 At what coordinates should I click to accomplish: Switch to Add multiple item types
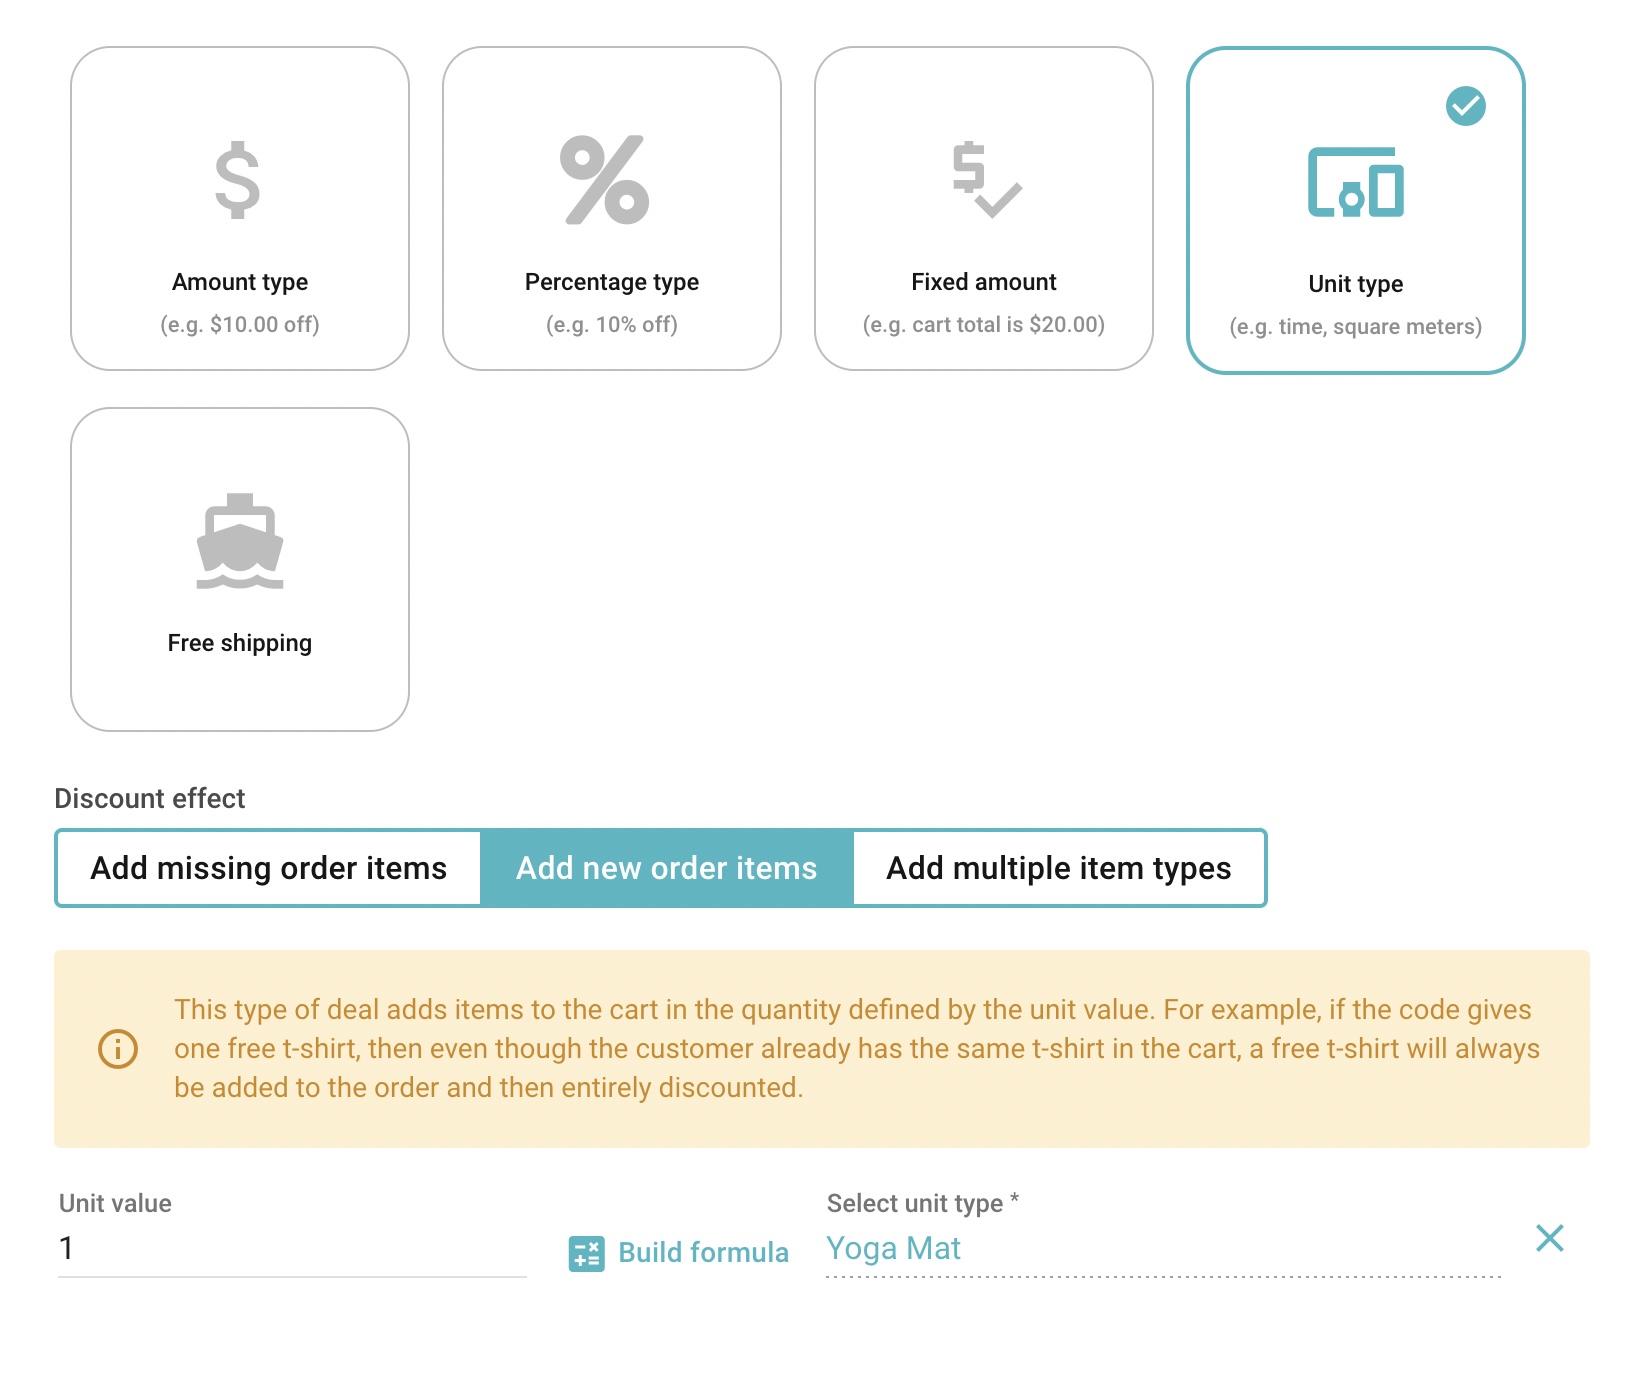pos(1058,868)
